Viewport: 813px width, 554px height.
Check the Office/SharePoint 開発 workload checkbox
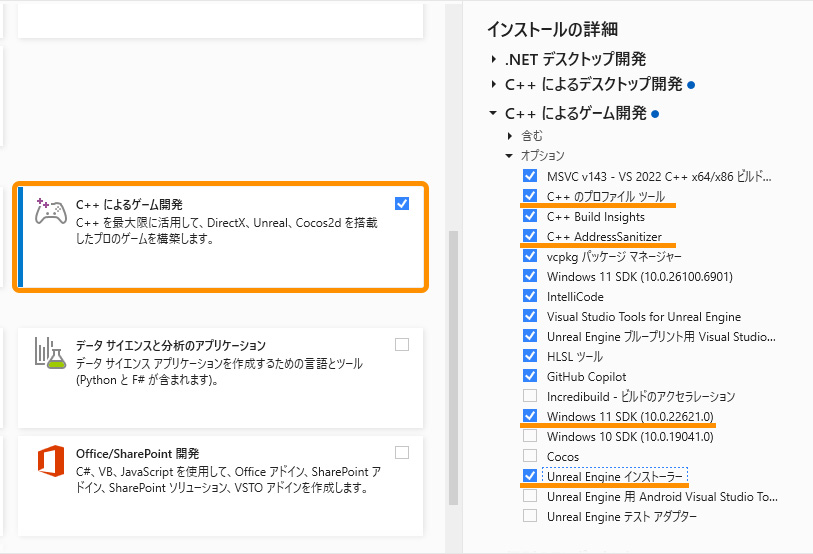(x=402, y=452)
